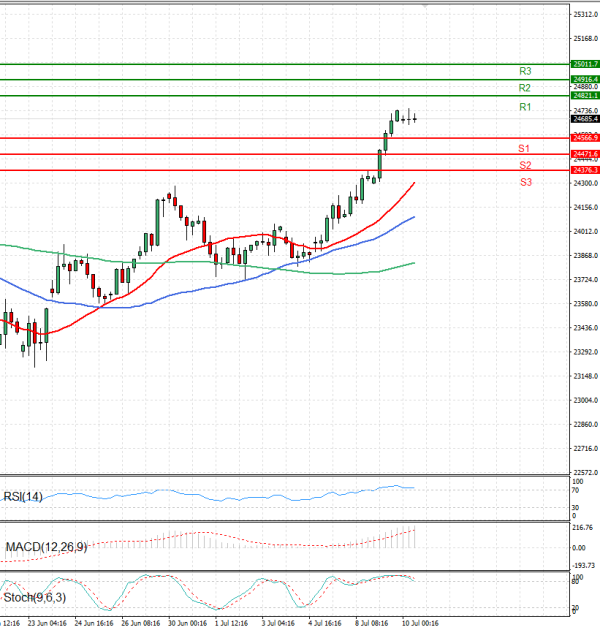Click the 23868.0 price axis value
600x630 pixels.
(586, 256)
